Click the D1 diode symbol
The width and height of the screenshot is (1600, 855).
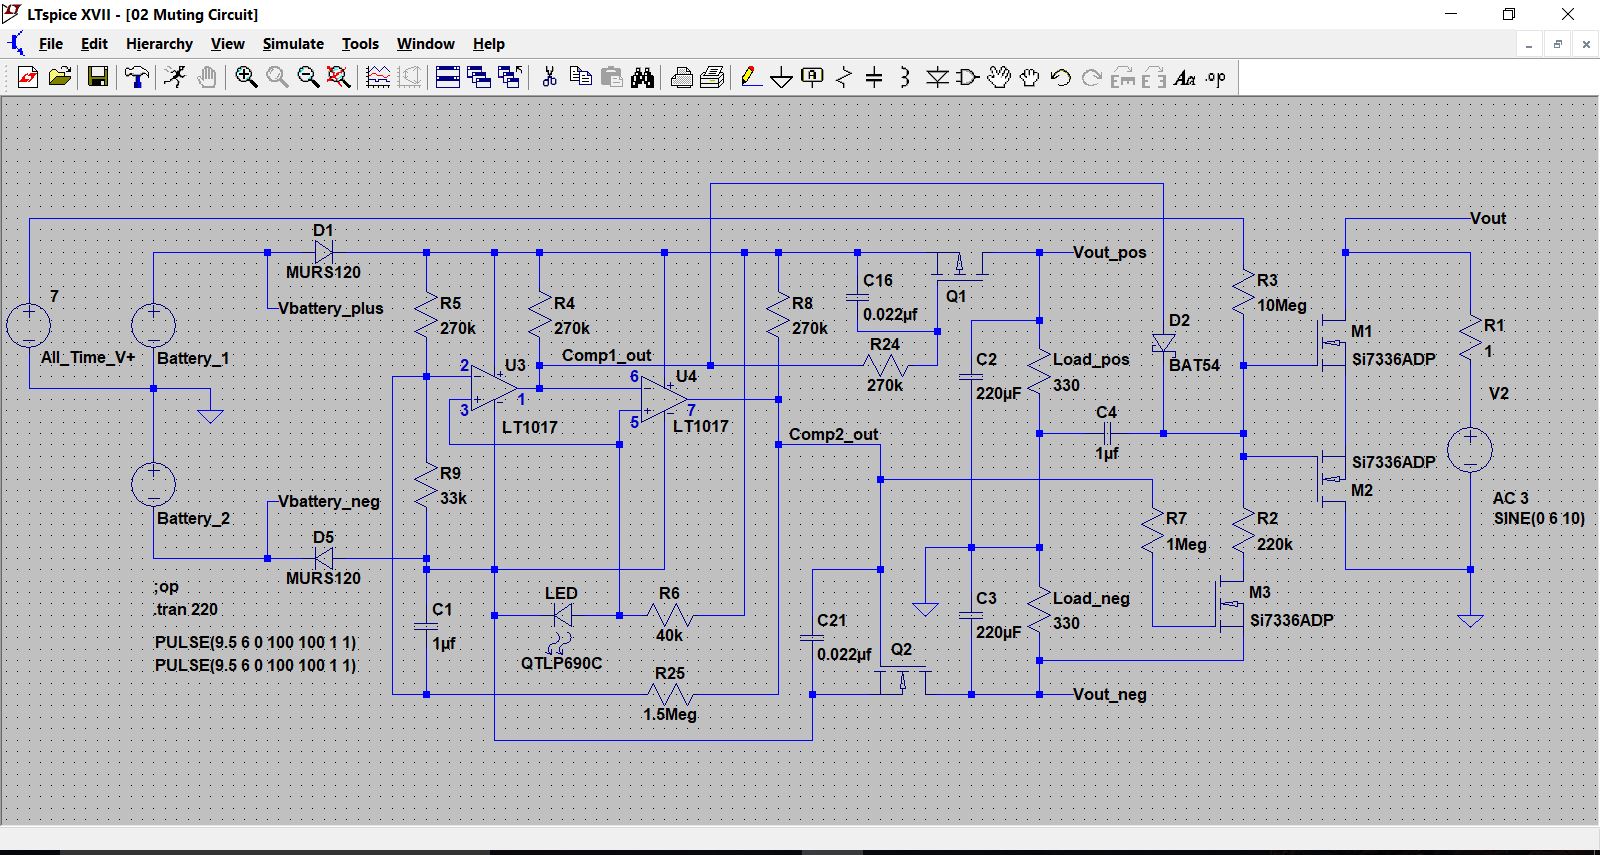coord(323,252)
